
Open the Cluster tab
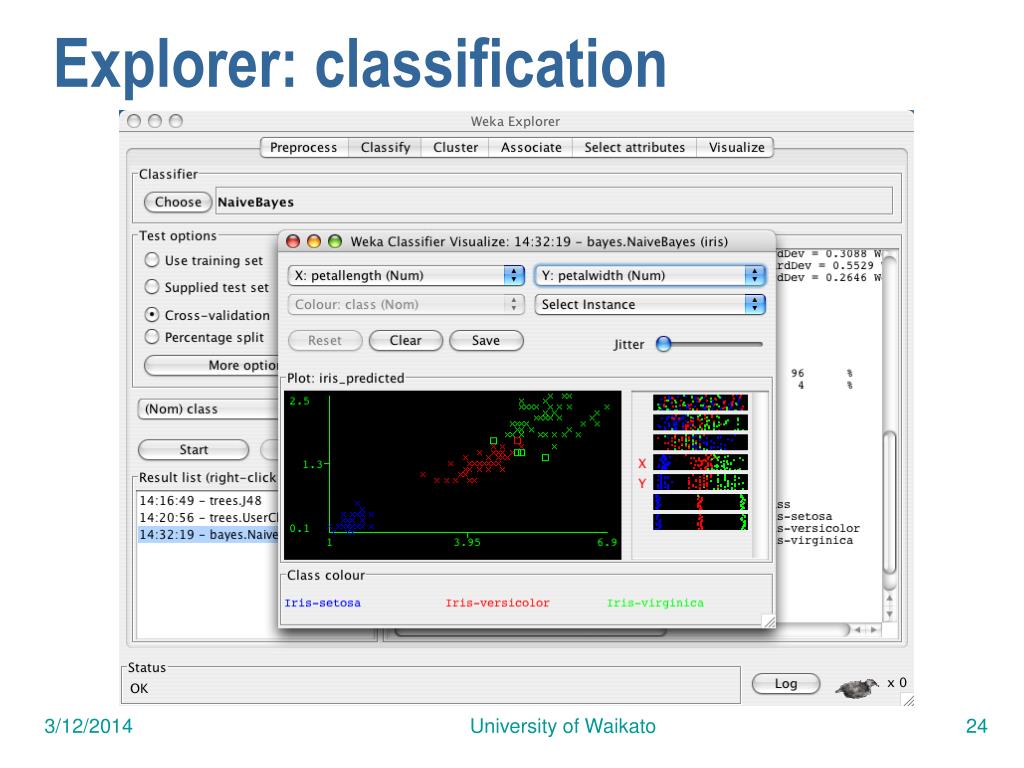tap(455, 148)
